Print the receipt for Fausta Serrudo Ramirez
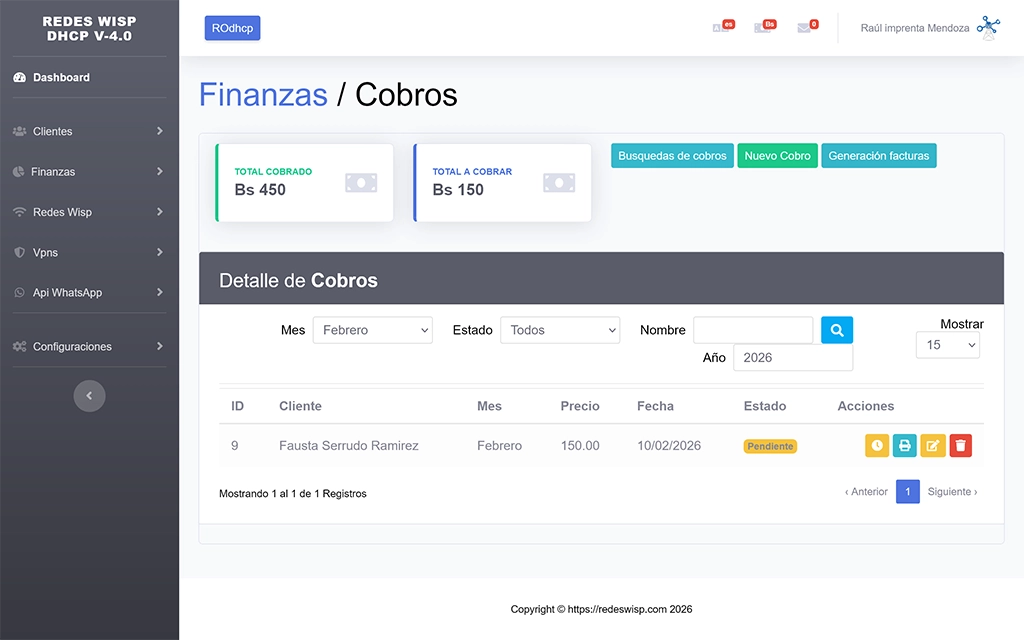Screen dimensions: 1024x640 [x=905, y=446]
